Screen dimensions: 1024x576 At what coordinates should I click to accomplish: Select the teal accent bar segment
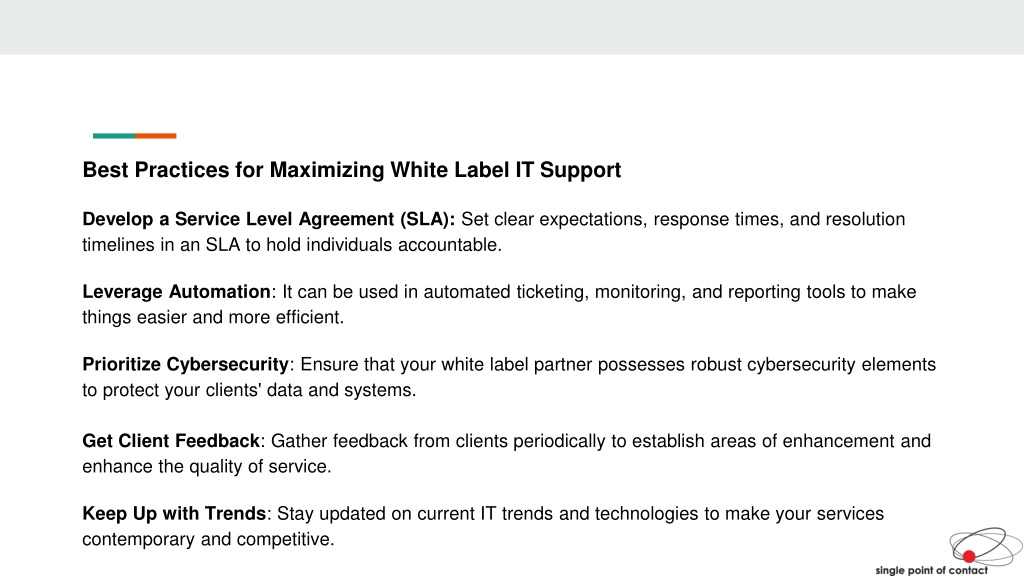coord(114,136)
